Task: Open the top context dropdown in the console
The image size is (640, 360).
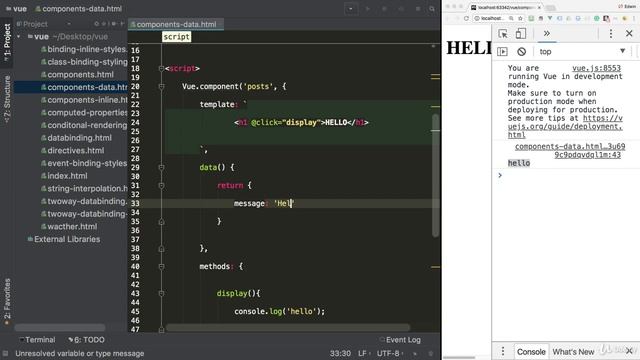Action: pyautogui.click(x=582, y=51)
